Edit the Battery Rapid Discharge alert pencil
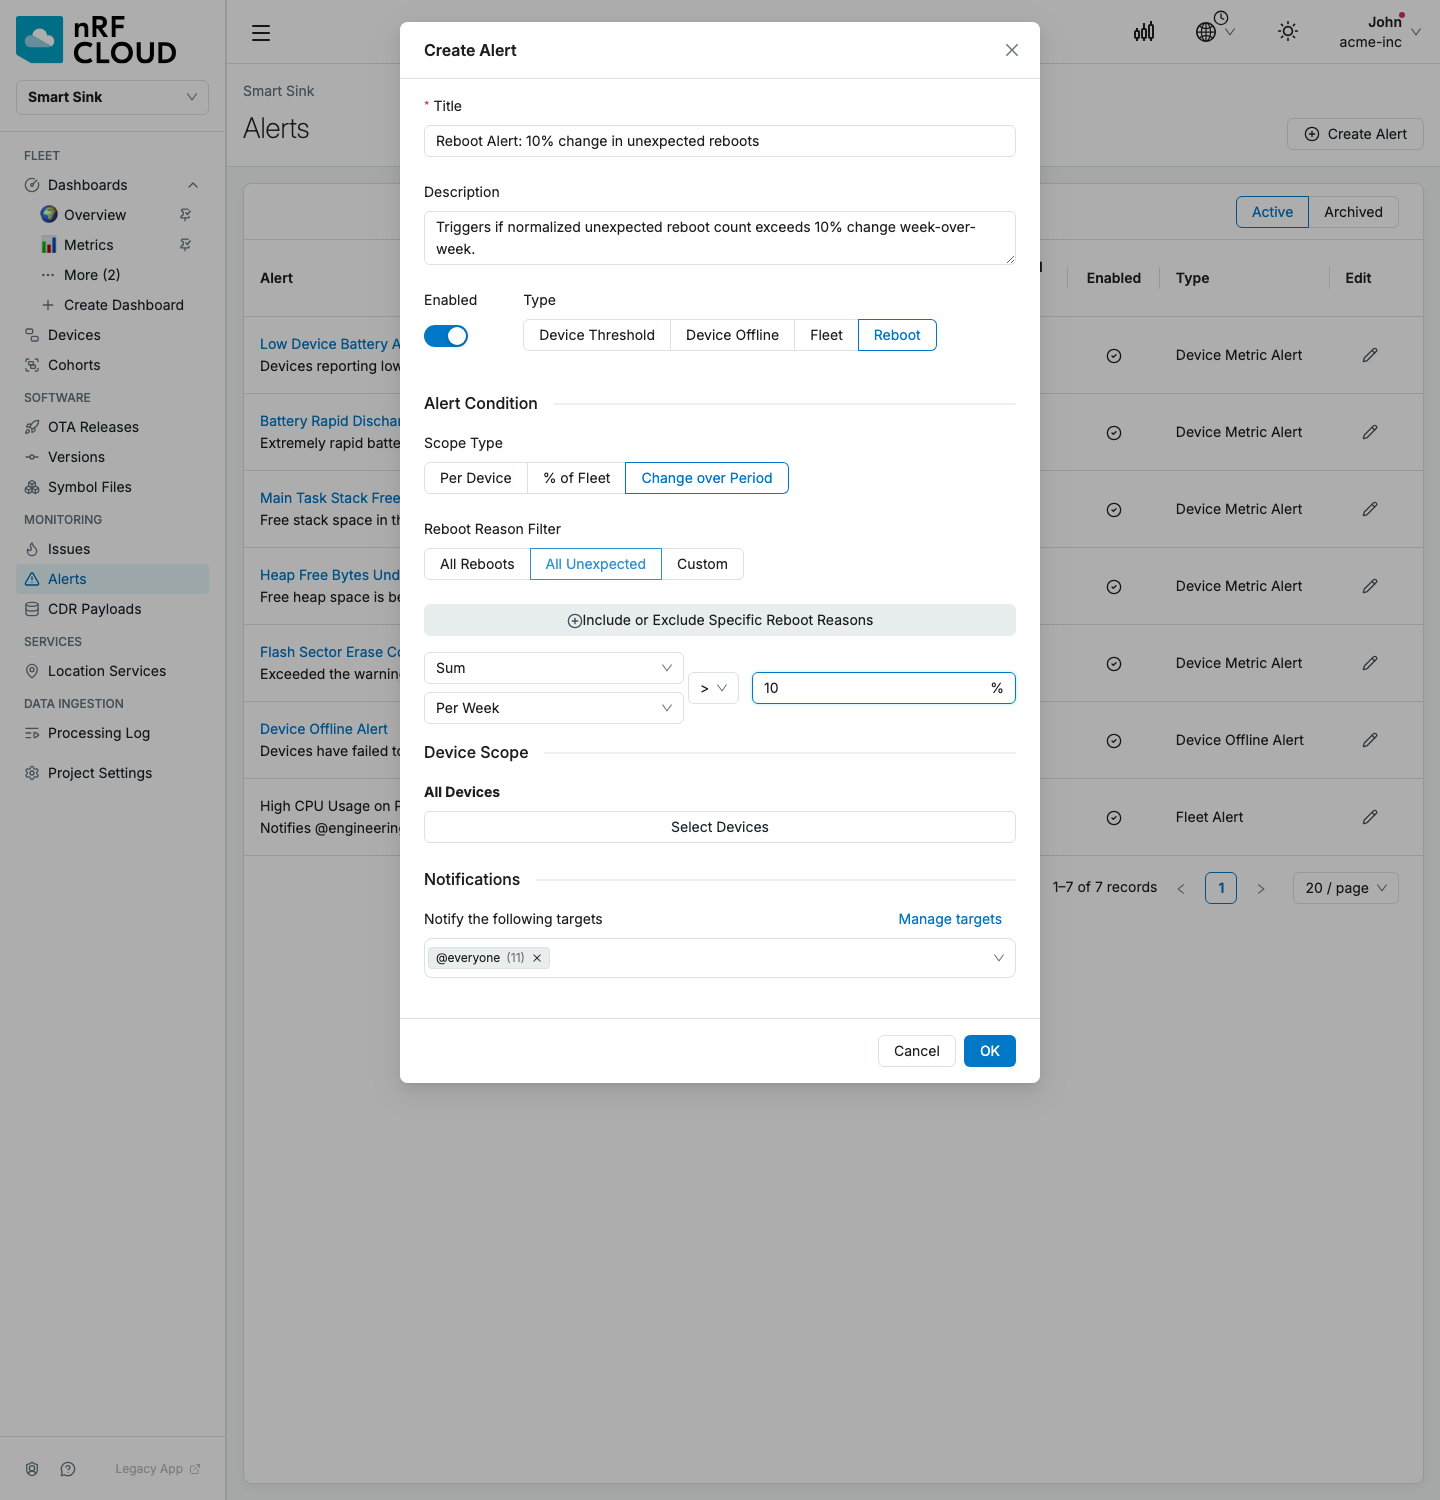This screenshot has height=1500, width=1440. click(x=1370, y=432)
